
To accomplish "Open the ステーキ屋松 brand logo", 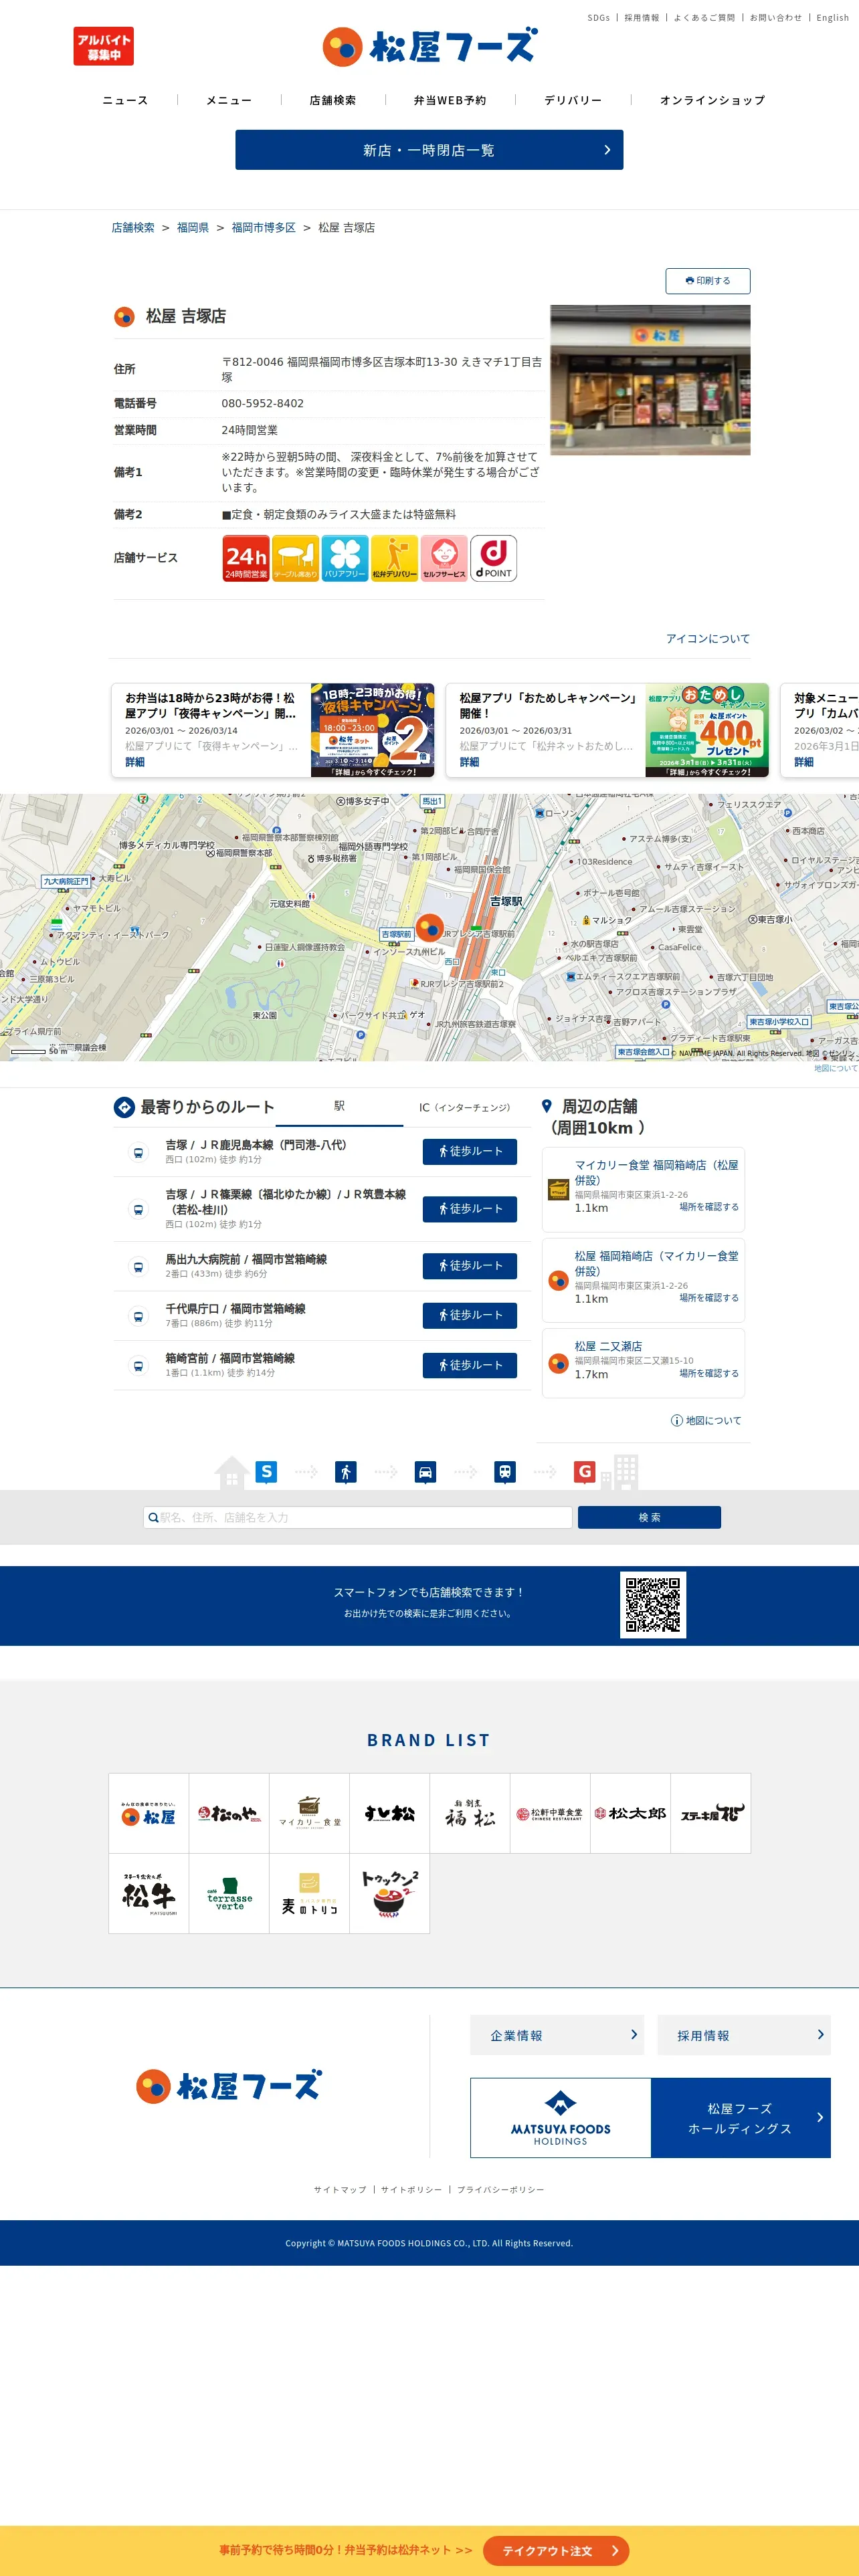I will 711,1814.
